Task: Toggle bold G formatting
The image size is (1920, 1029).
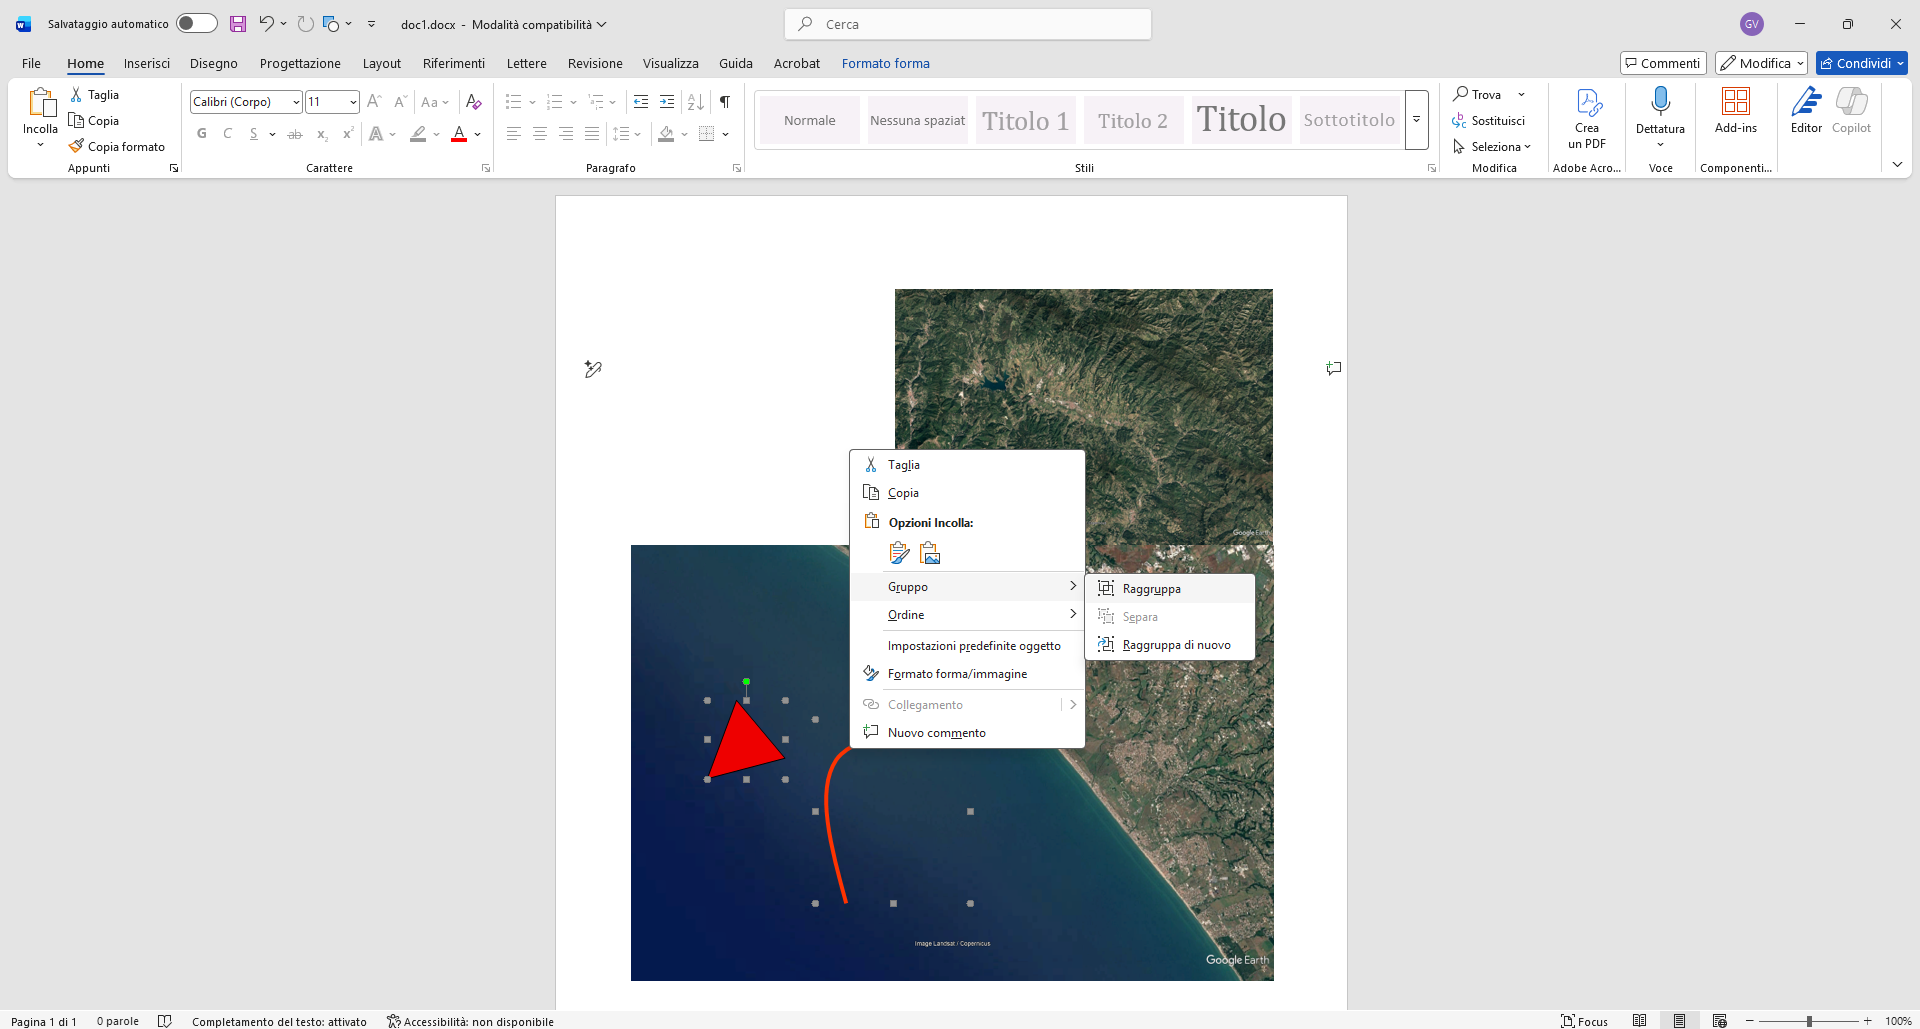Action: [202, 134]
